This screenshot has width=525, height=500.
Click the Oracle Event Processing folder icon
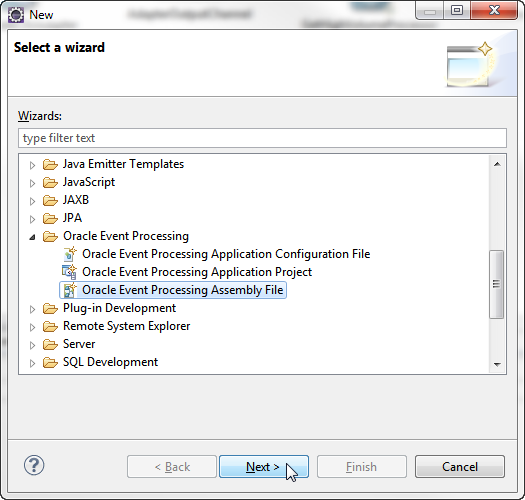coord(50,236)
